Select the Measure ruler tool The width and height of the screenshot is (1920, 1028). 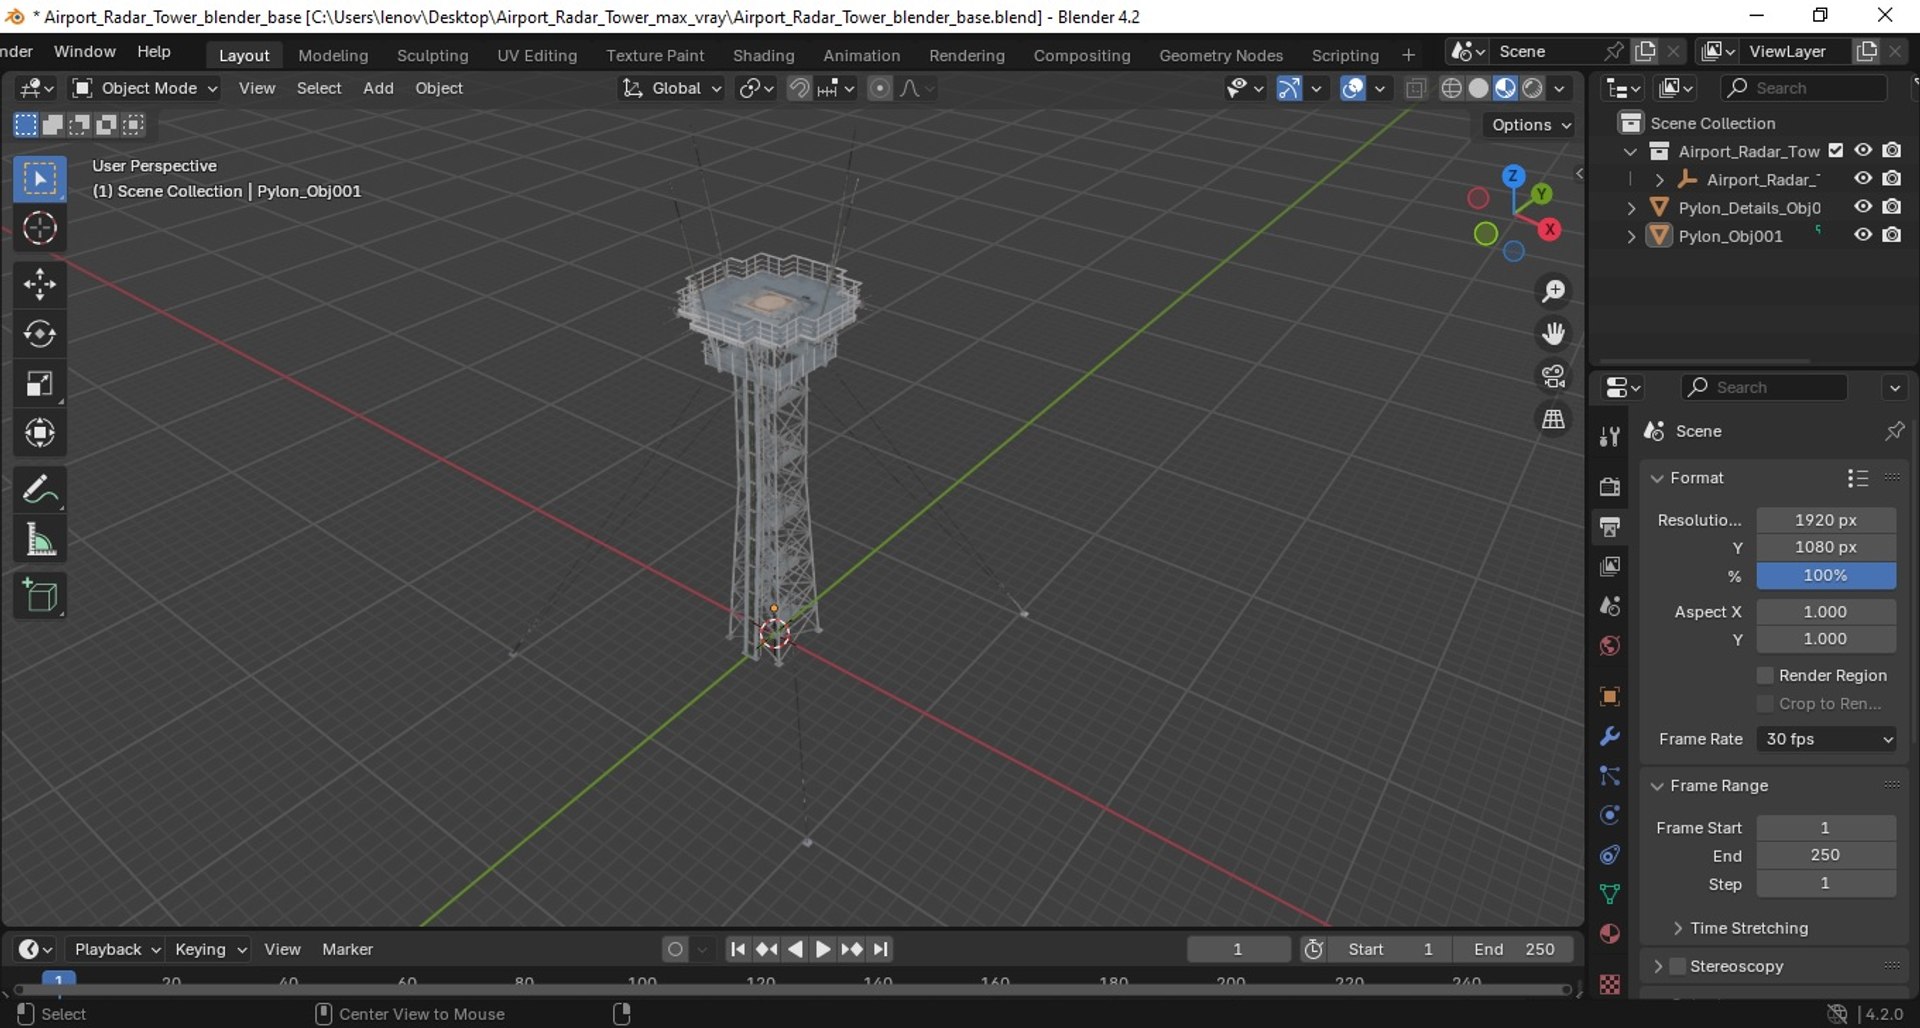[x=40, y=541]
